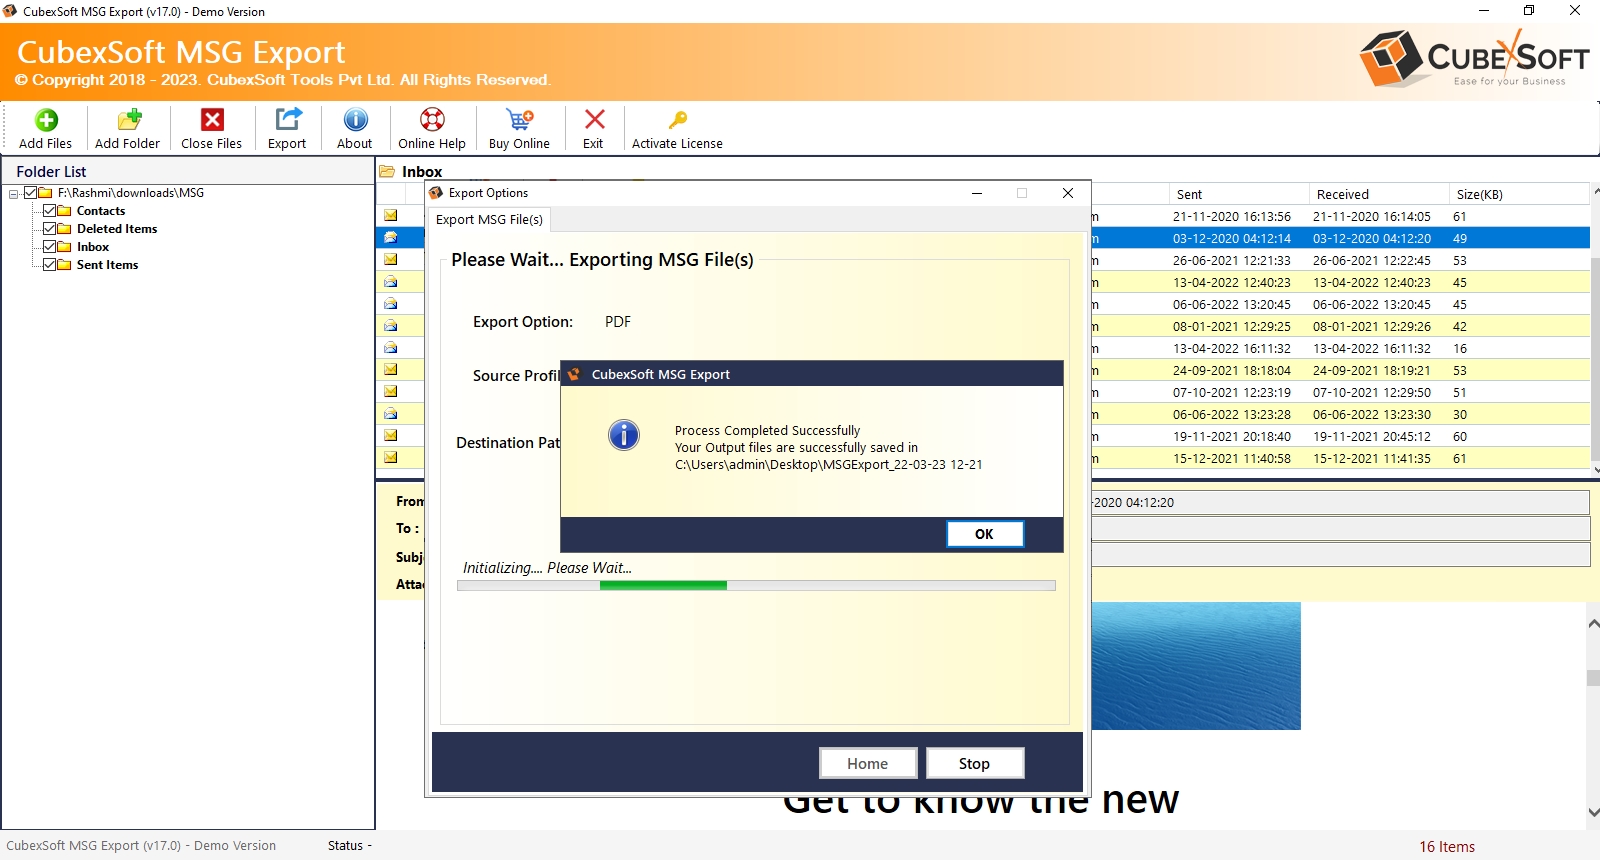Click the Export toolbar icon

coord(288,119)
